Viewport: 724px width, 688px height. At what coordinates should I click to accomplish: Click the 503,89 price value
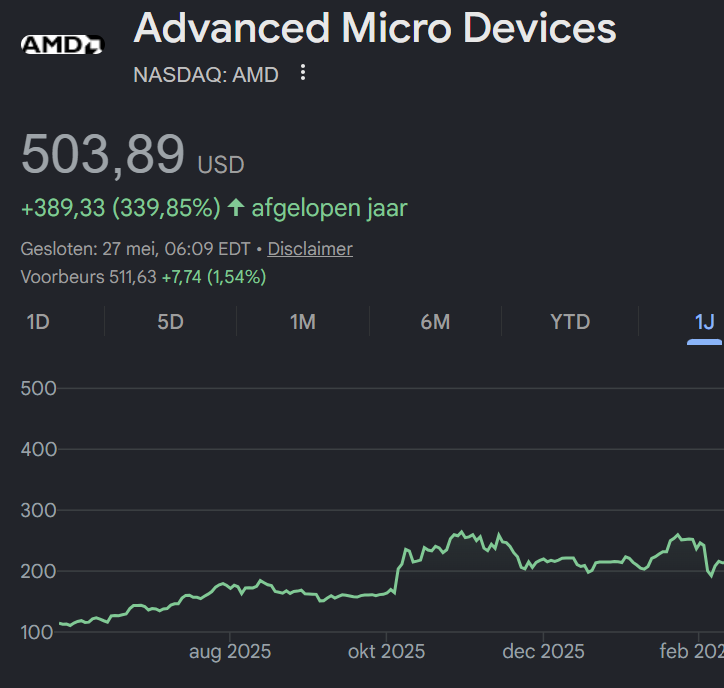point(103,155)
